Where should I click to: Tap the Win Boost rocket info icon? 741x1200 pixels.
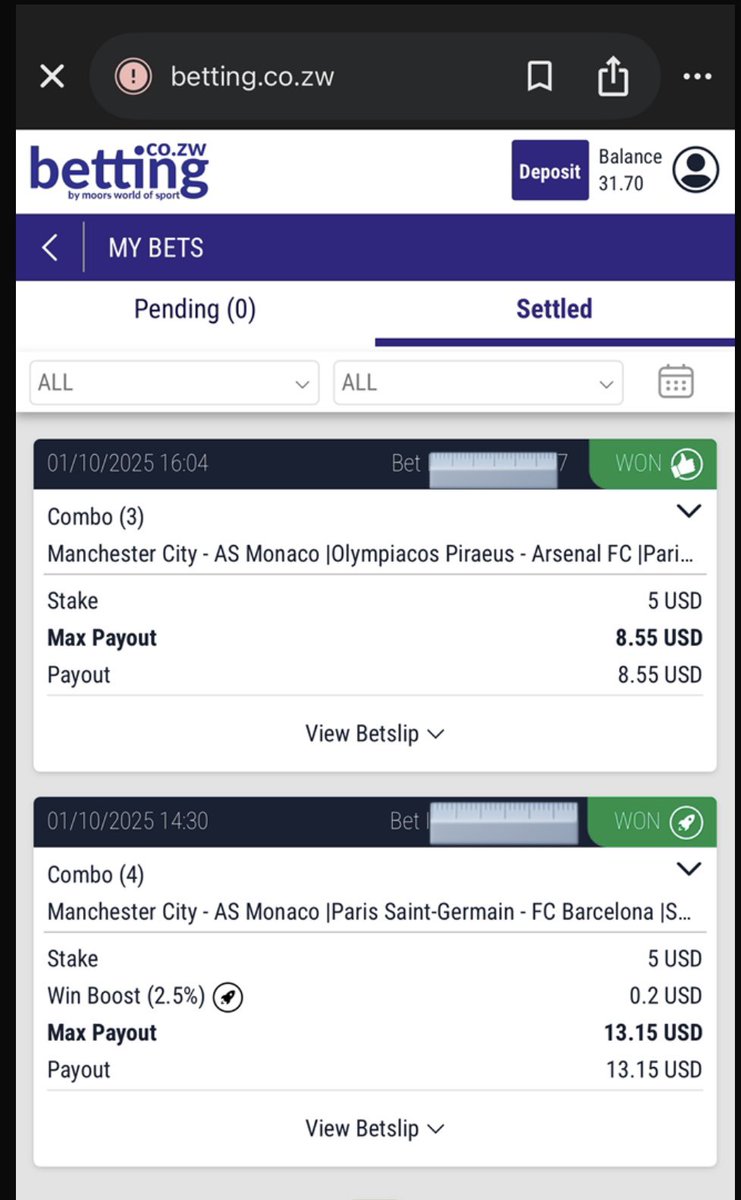[228, 996]
